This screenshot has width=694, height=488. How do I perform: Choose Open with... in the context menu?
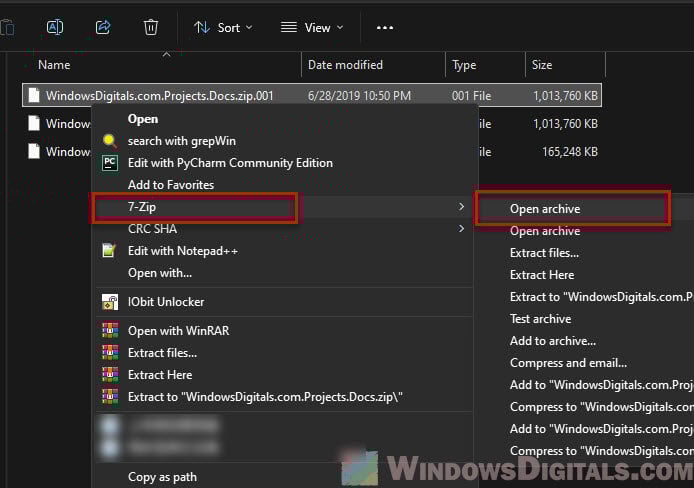click(x=160, y=273)
